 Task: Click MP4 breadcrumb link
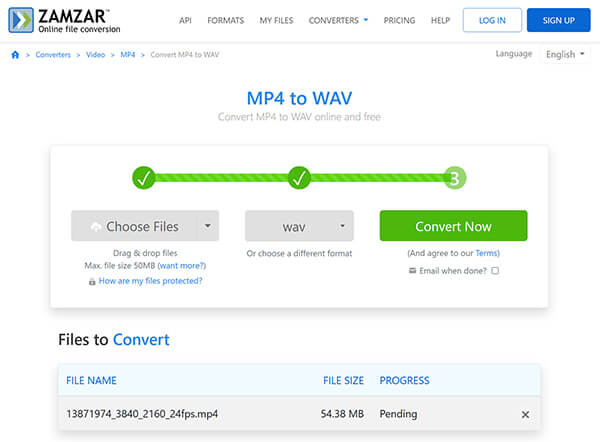(128, 55)
